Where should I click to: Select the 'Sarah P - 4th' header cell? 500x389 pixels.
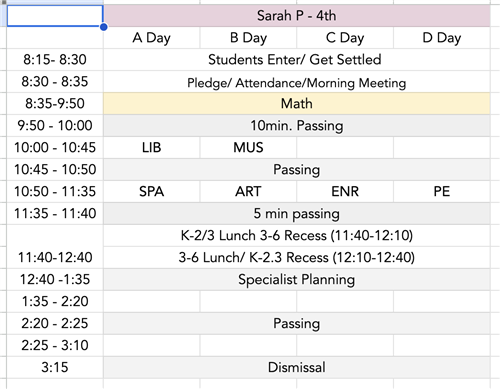click(x=297, y=16)
